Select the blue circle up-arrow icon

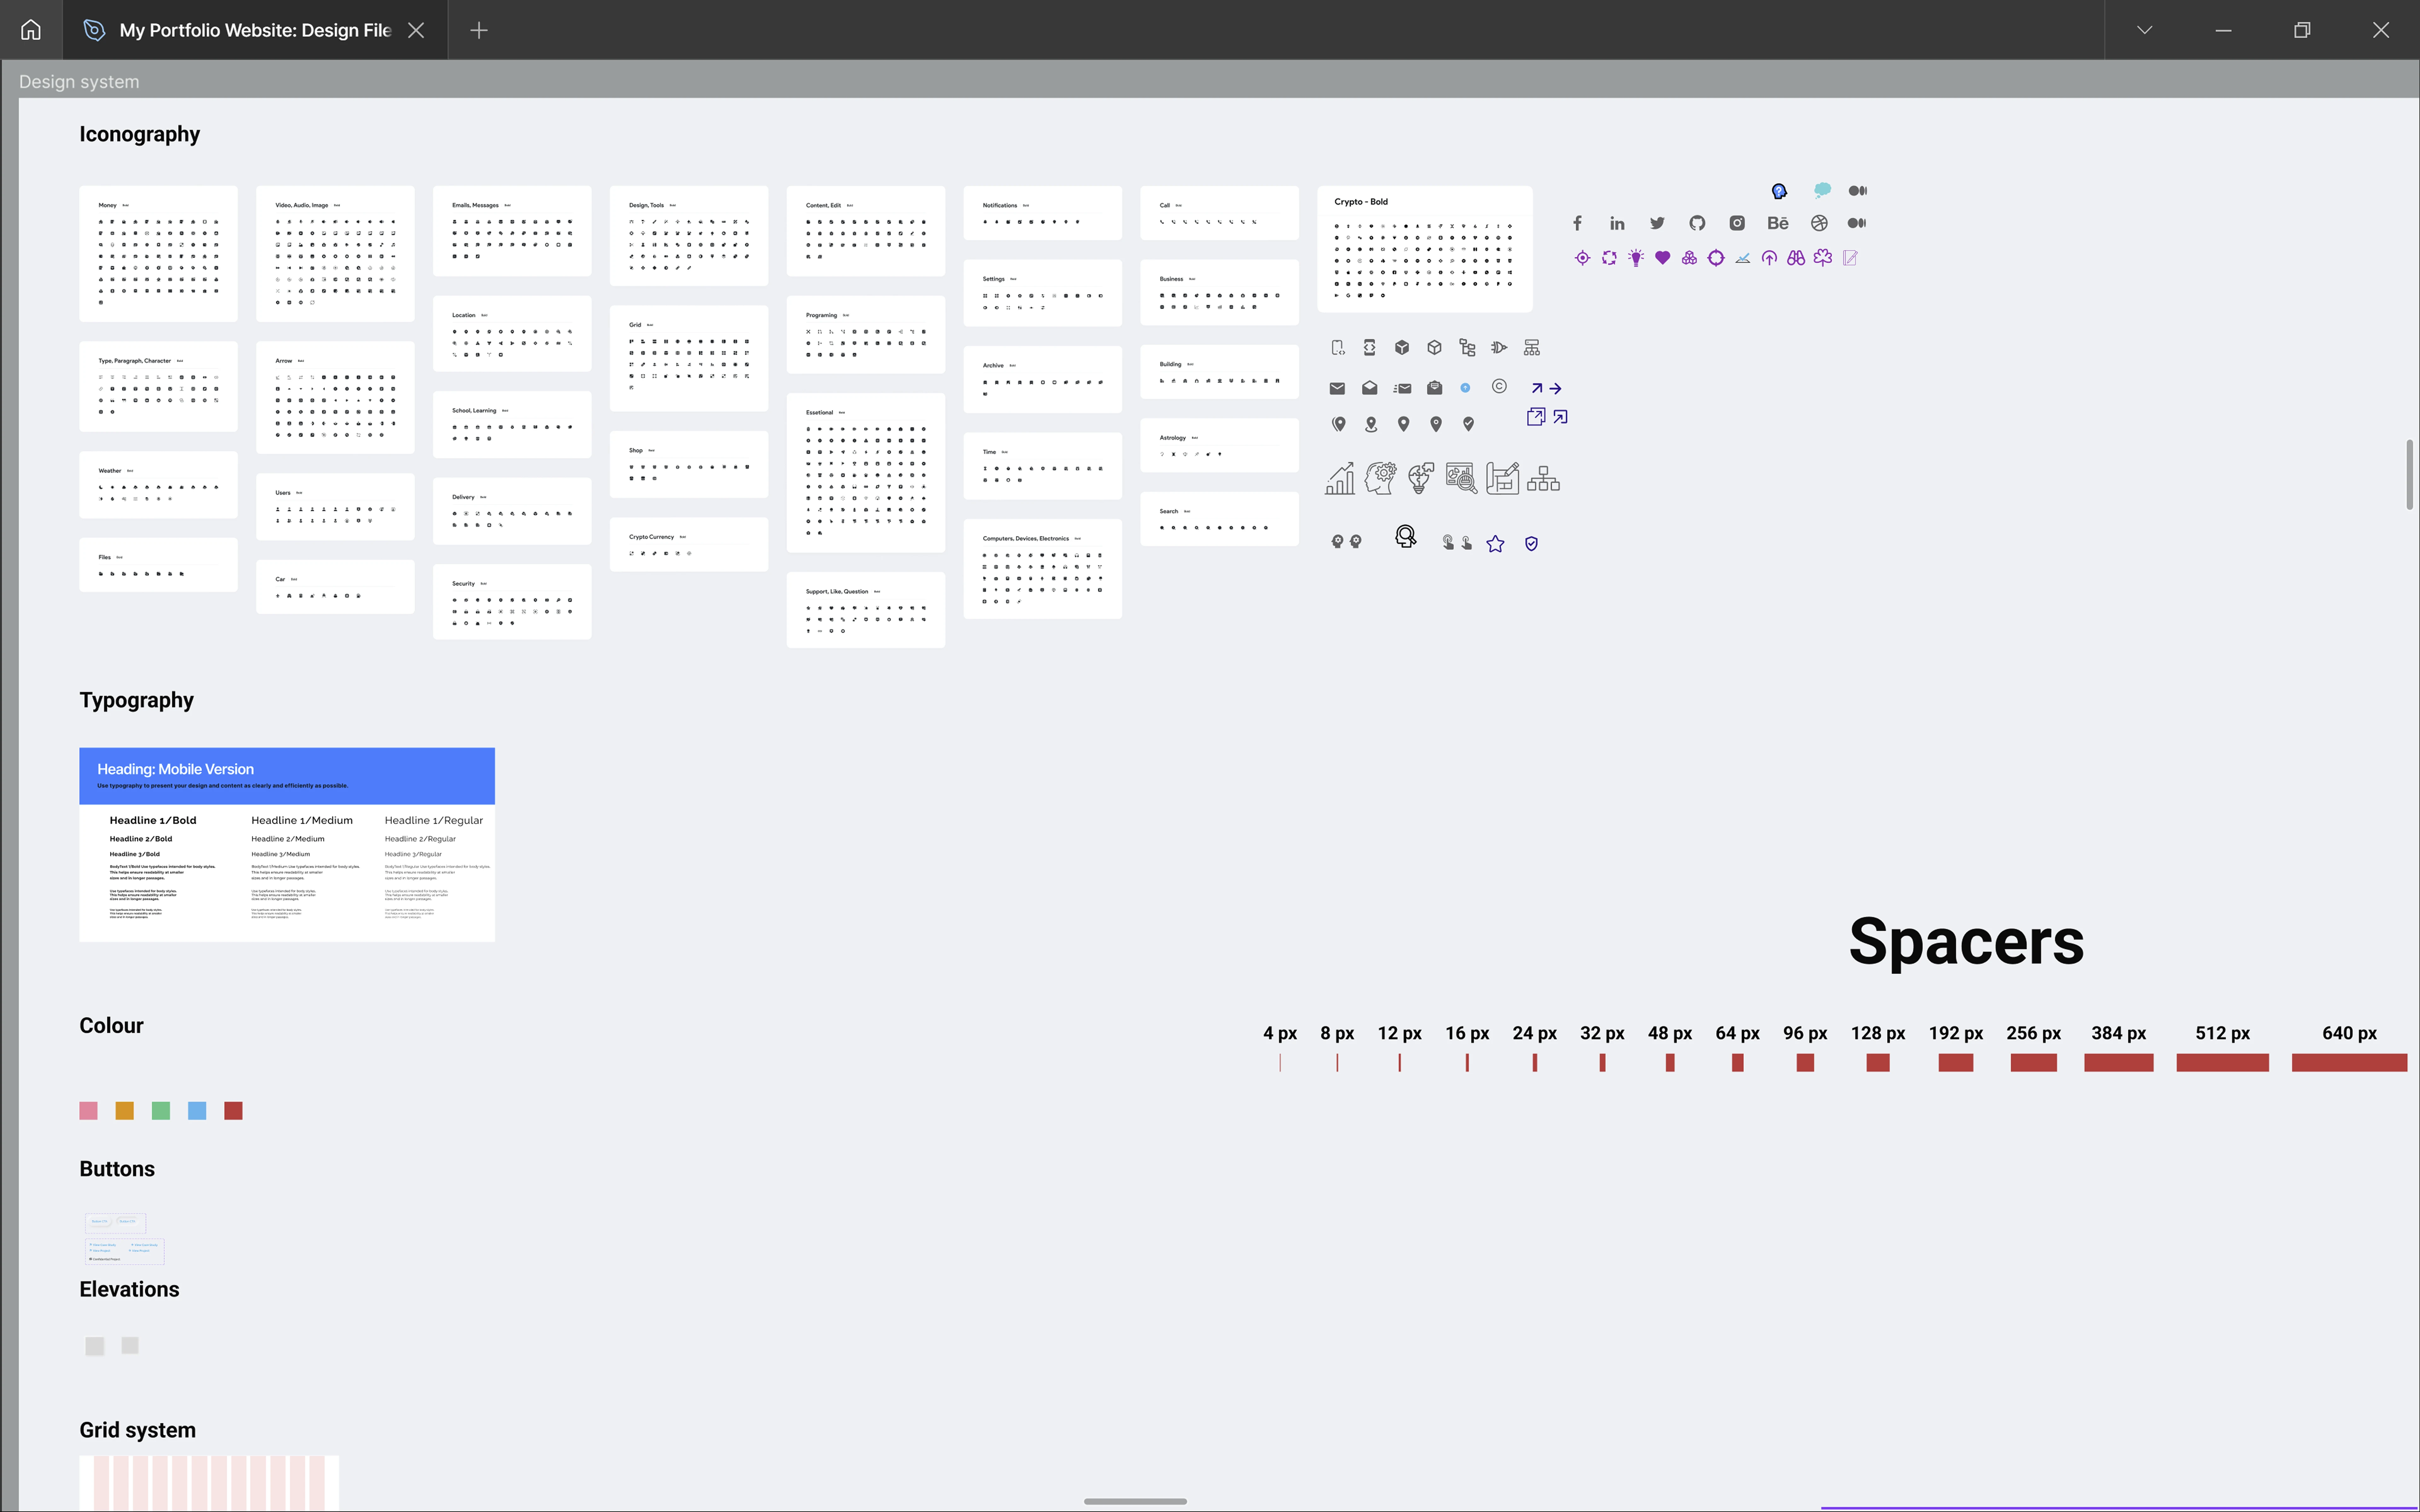pos(1465,388)
